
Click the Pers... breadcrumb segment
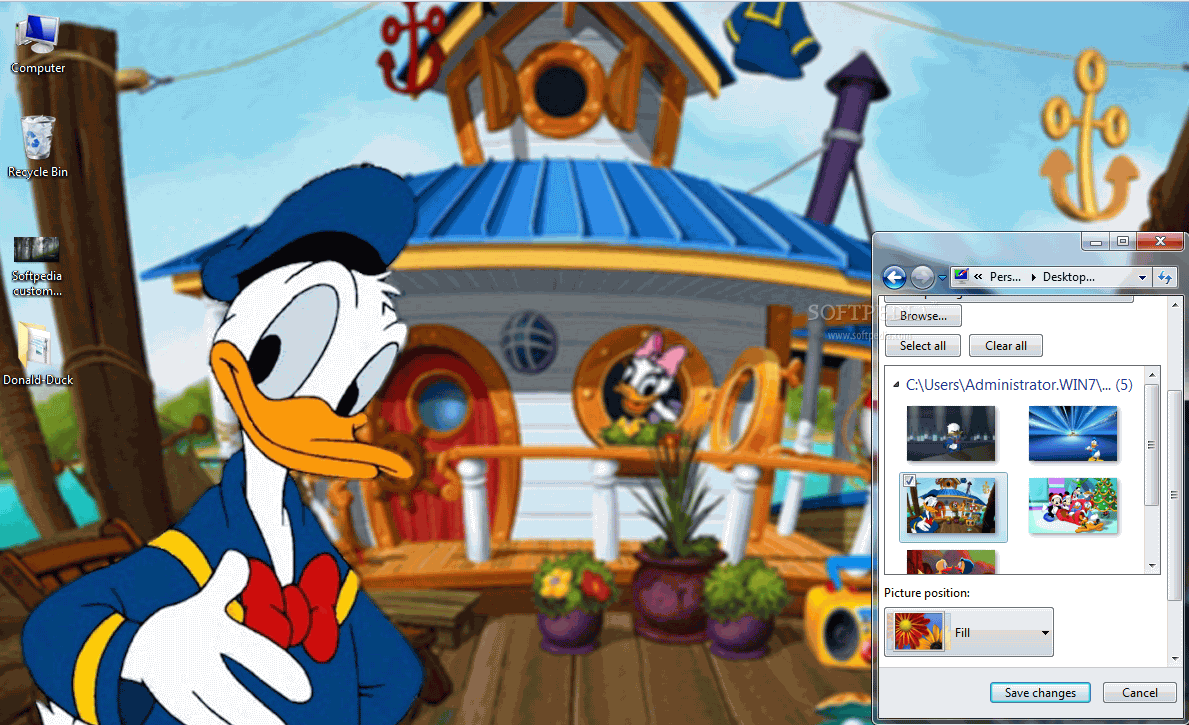(1005, 277)
